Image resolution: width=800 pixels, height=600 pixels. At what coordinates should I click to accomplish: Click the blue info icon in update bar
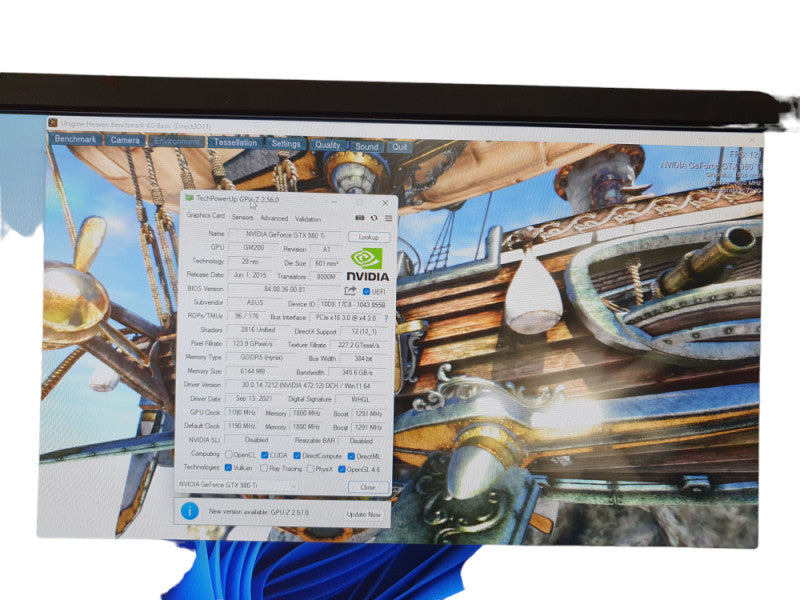click(190, 510)
